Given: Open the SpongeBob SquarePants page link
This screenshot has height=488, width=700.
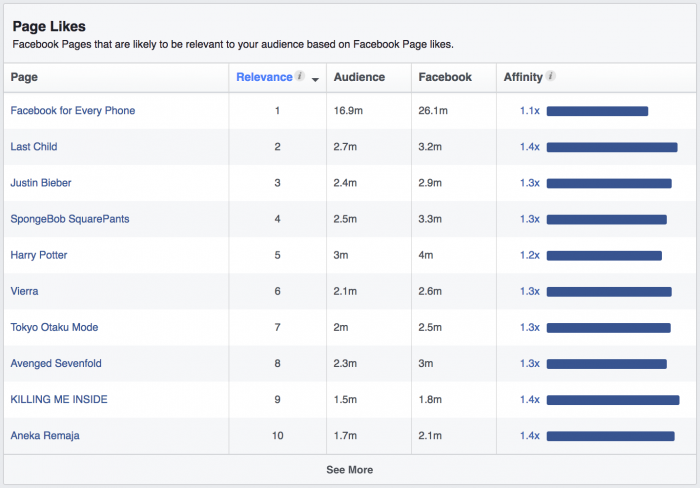Looking at the screenshot, I should 69,219.
